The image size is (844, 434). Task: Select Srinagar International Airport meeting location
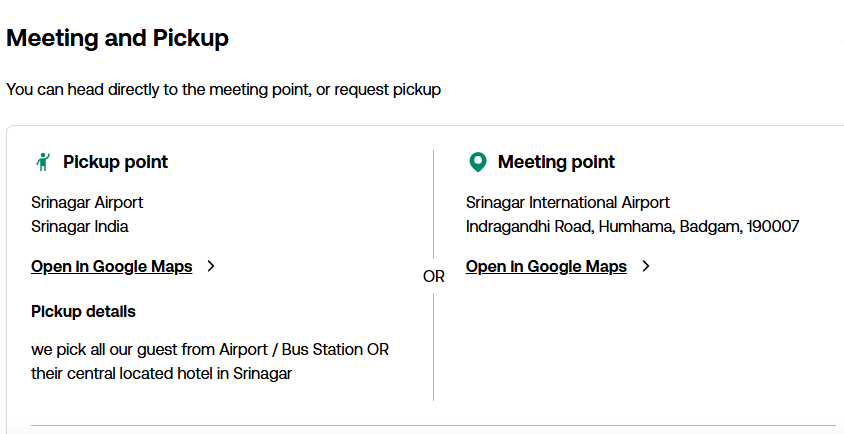(x=568, y=203)
